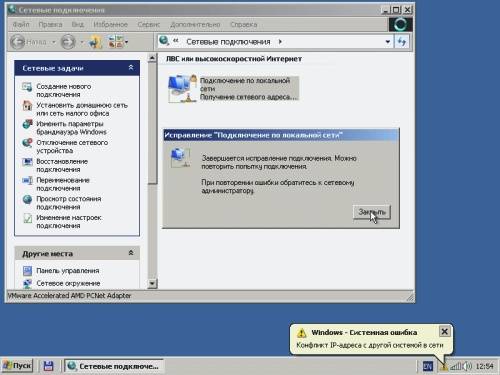Click the sidebar vertical scrollbar thumb
This screenshot has height=375, width=500.
152,123
